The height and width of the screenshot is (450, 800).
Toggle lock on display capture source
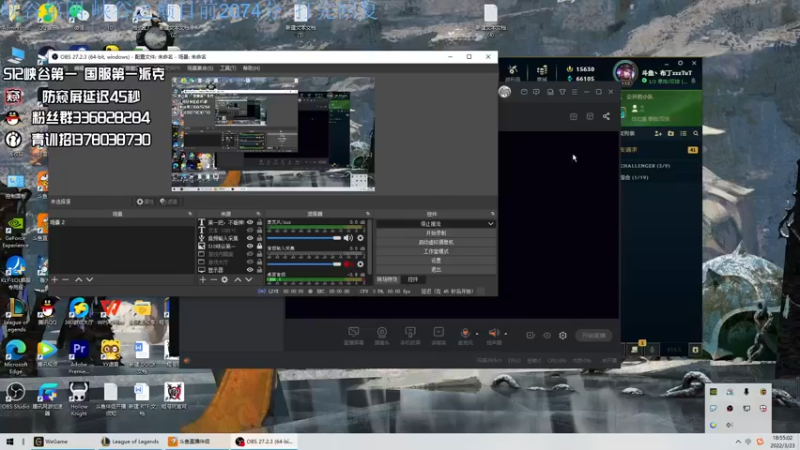tap(259, 269)
